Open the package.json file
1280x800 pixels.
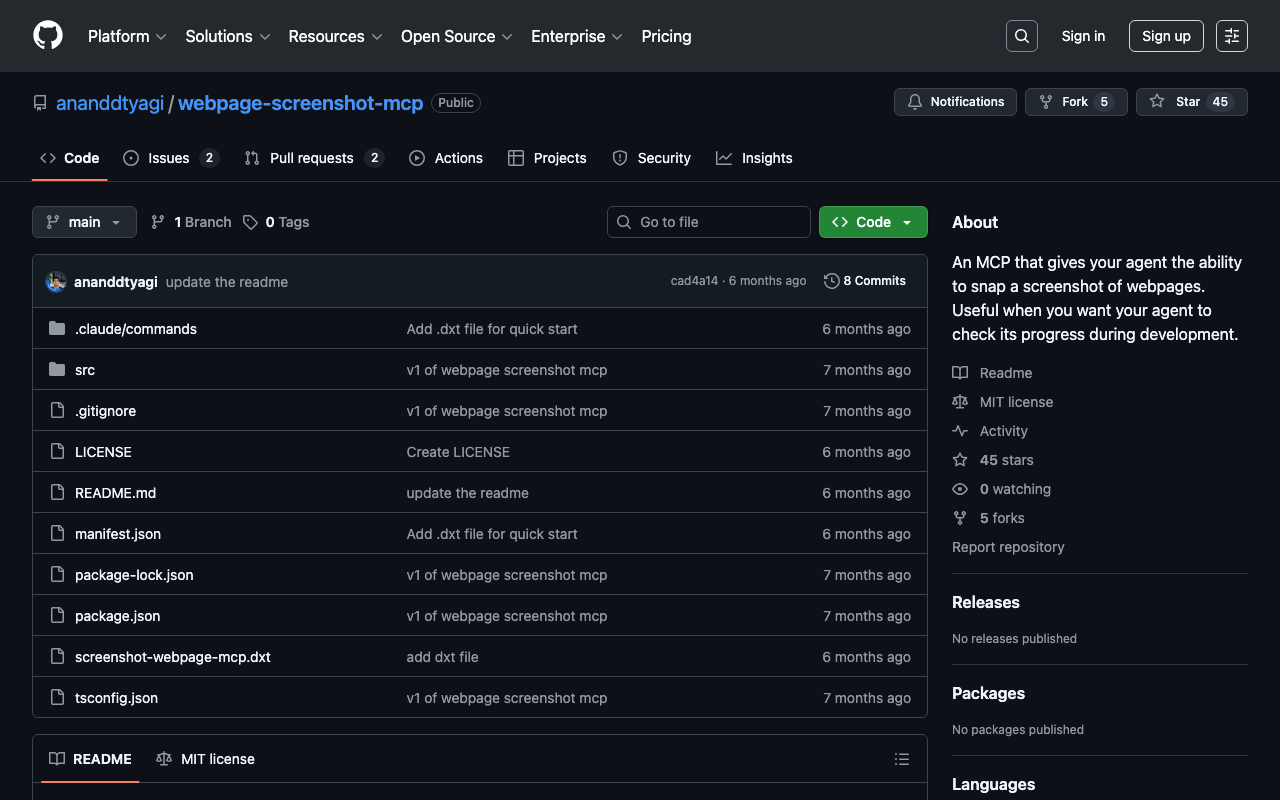[x=117, y=616]
